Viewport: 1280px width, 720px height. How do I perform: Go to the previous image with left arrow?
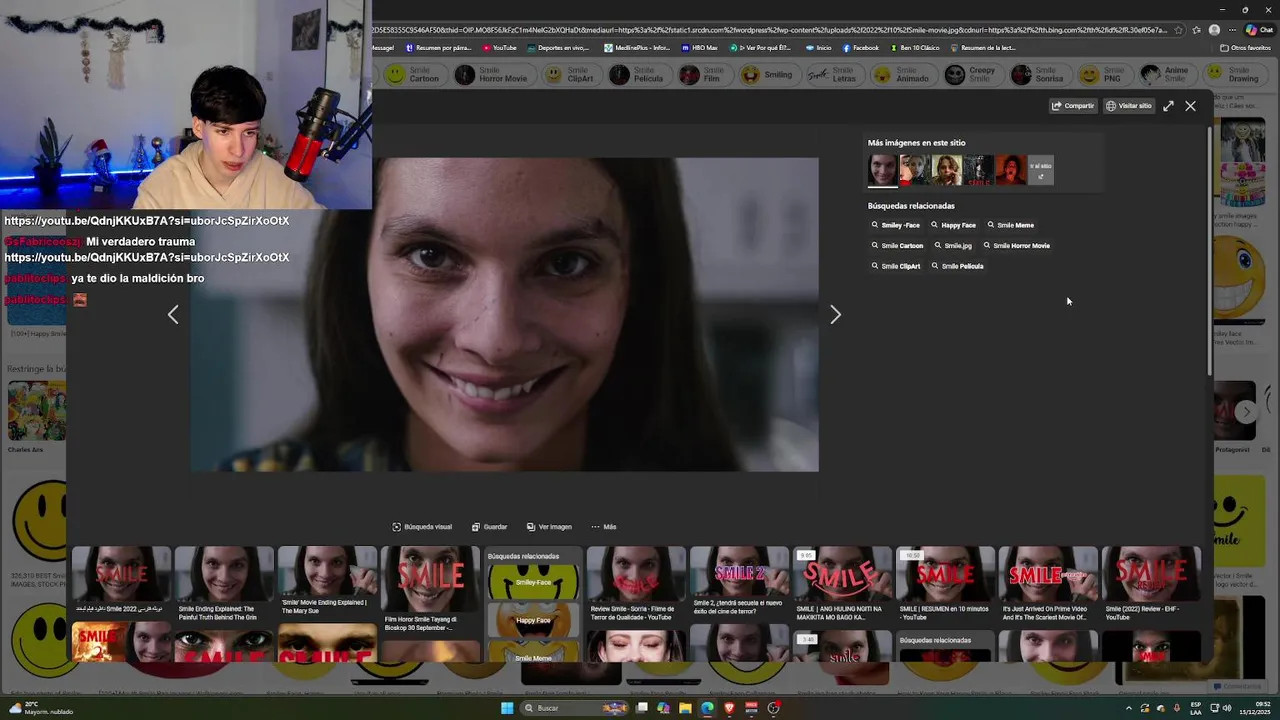coord(173,315)
